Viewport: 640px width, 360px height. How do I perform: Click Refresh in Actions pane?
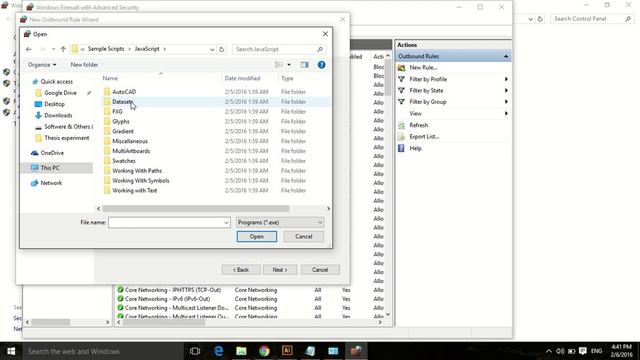418,125
